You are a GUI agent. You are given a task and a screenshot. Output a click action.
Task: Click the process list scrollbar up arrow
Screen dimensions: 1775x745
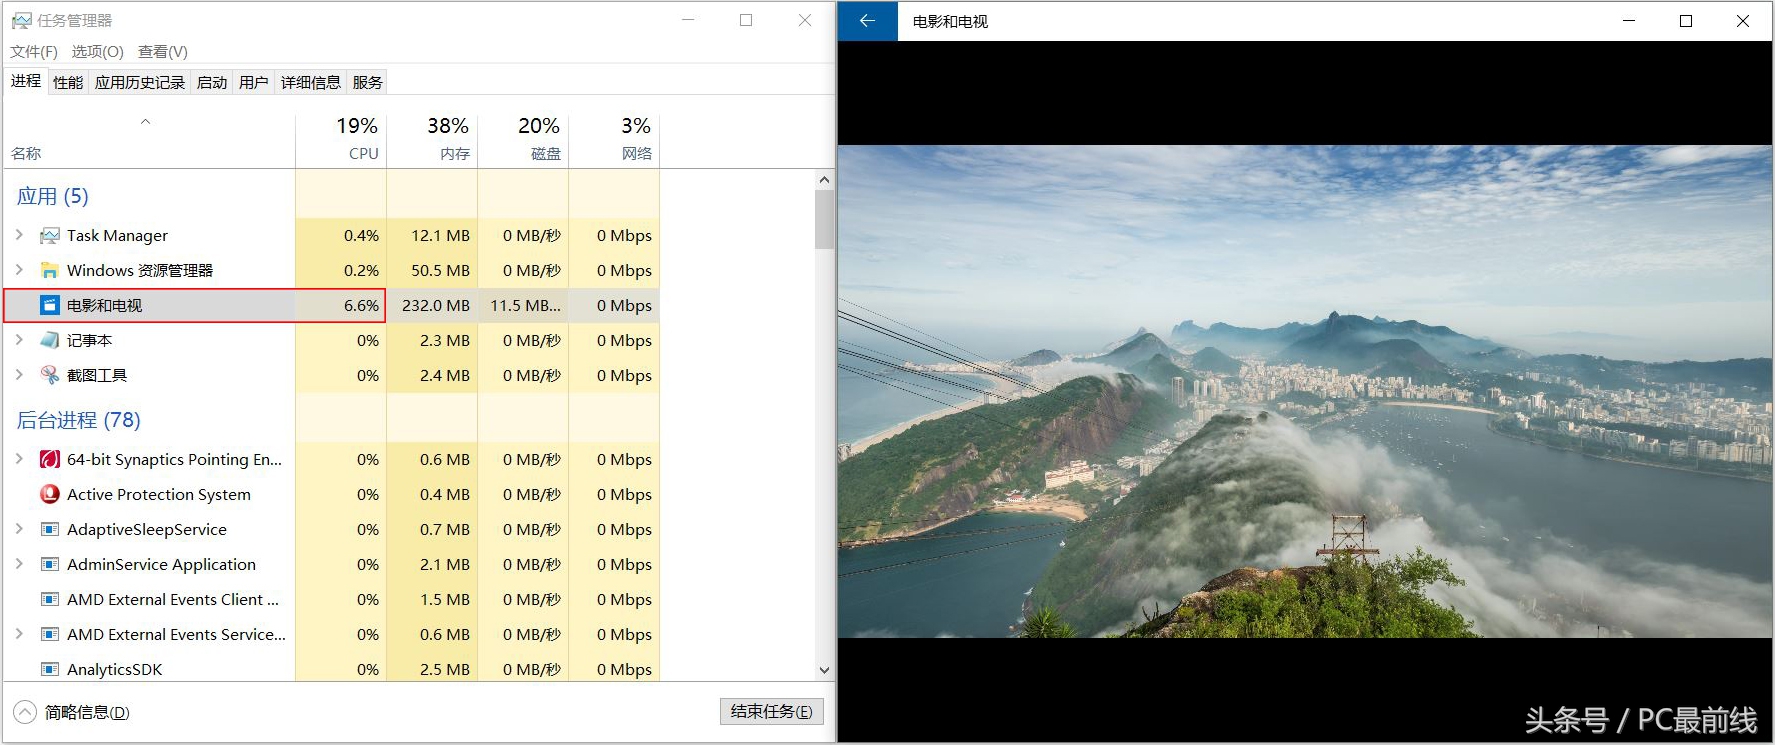tap(824, 180)
